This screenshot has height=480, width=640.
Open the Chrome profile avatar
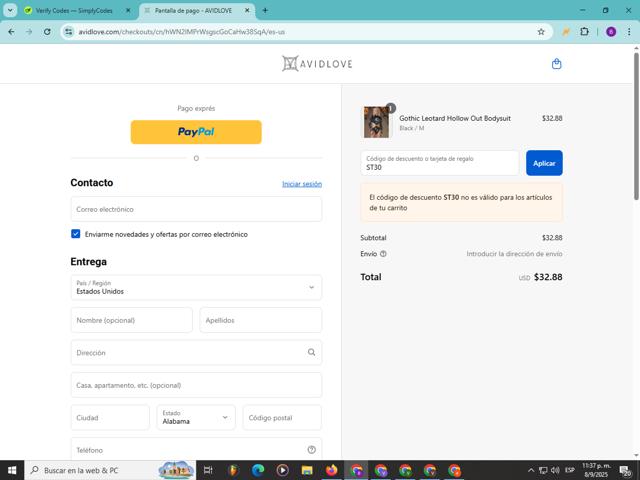pos(611,32)
